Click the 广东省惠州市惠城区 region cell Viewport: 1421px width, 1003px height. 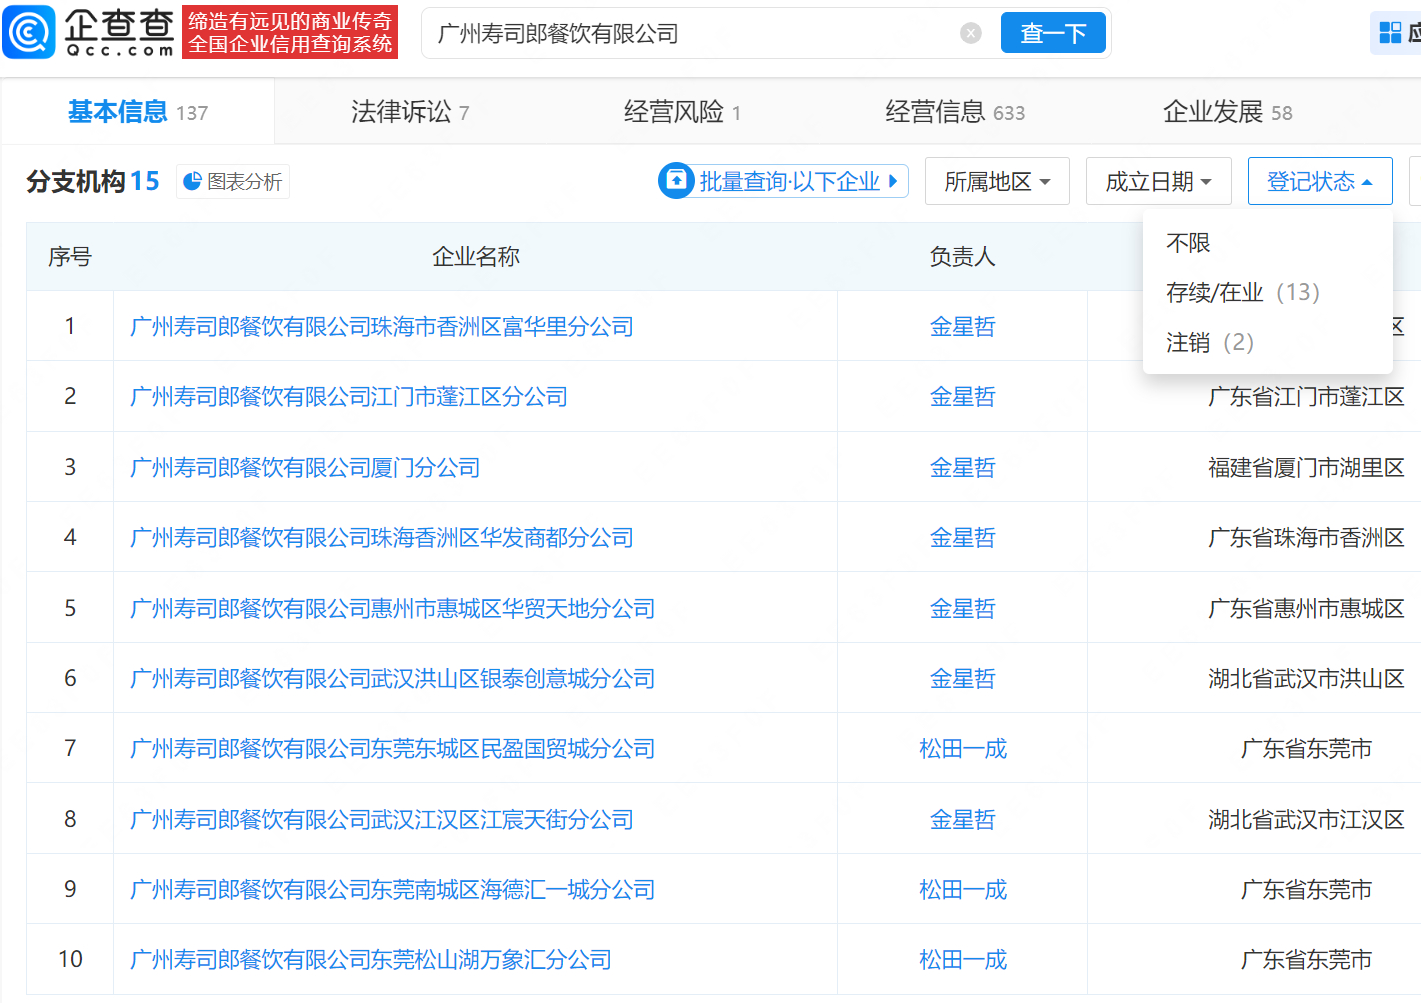point(1306,609)
